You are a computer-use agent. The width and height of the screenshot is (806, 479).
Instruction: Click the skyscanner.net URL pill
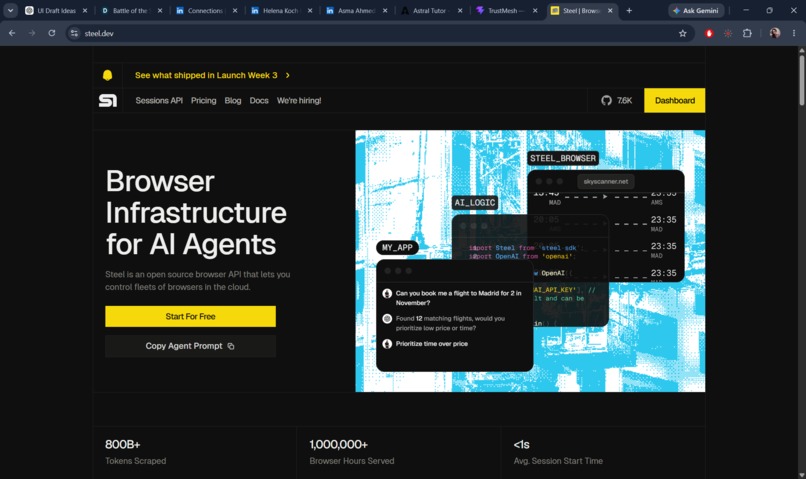(606, 181)
